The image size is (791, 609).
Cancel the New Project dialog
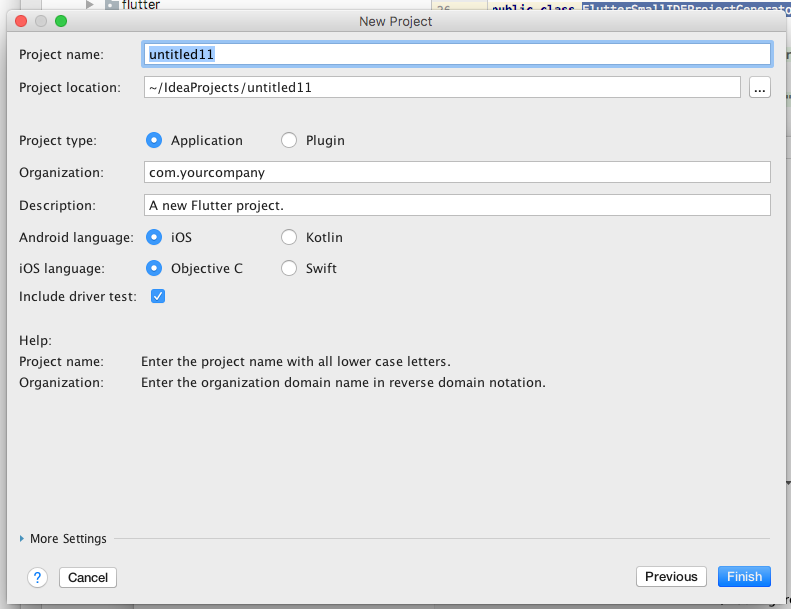88,577
